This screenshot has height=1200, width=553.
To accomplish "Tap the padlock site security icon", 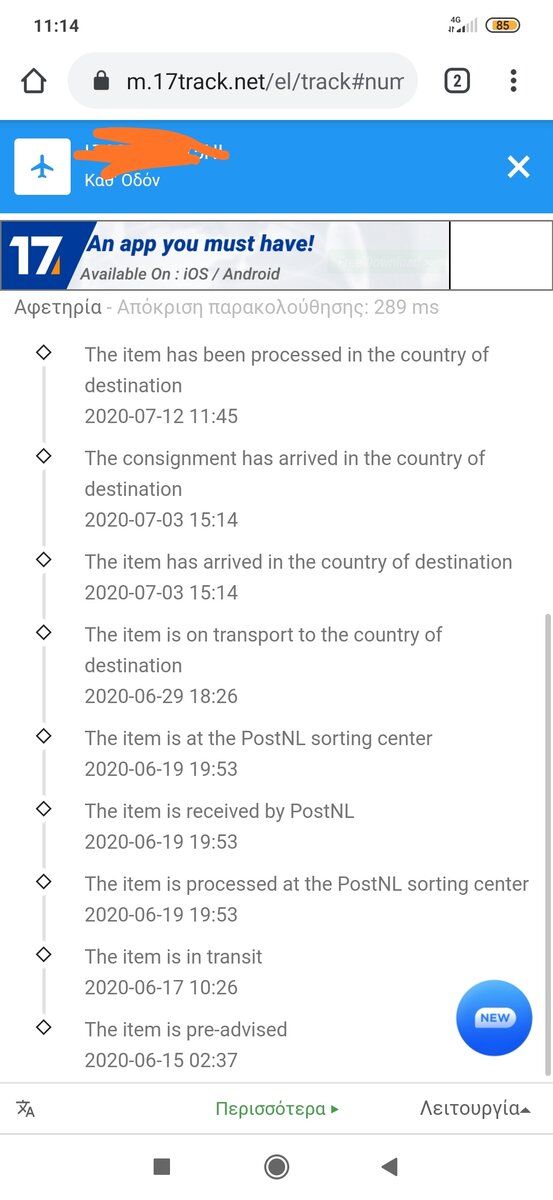I will tap(101, 81).
